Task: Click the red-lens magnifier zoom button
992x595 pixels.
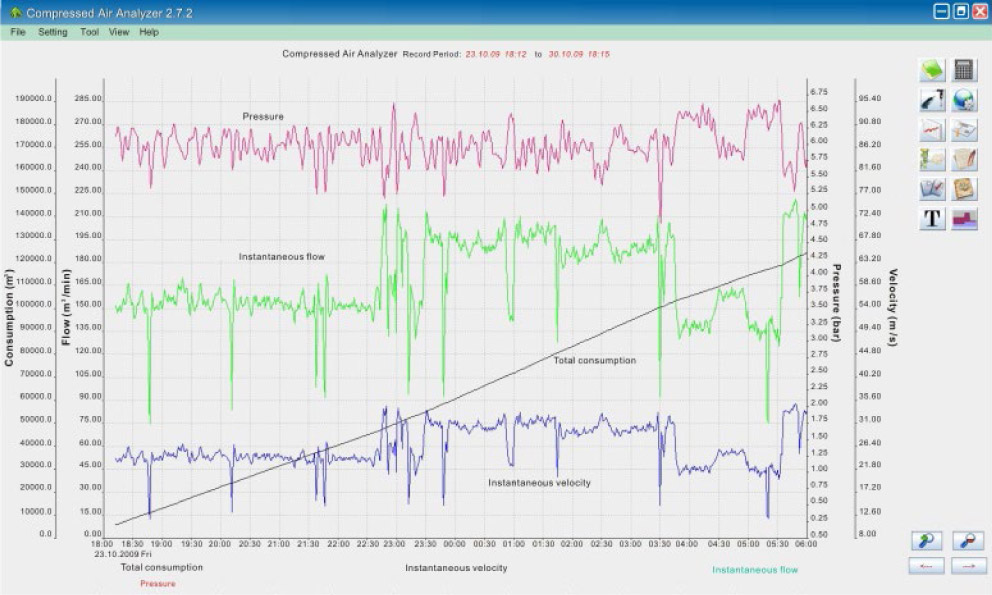Action: coord(968,541)
